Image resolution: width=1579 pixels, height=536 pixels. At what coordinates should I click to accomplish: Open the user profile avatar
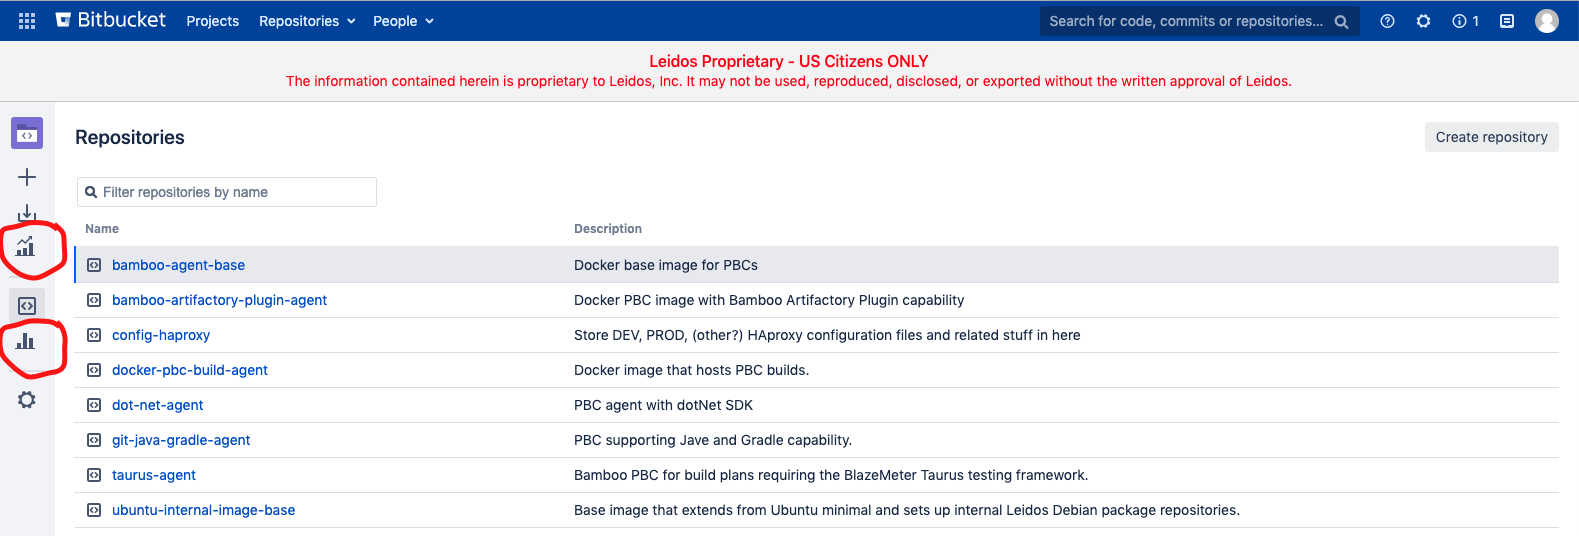click(x=1546, y=21)
